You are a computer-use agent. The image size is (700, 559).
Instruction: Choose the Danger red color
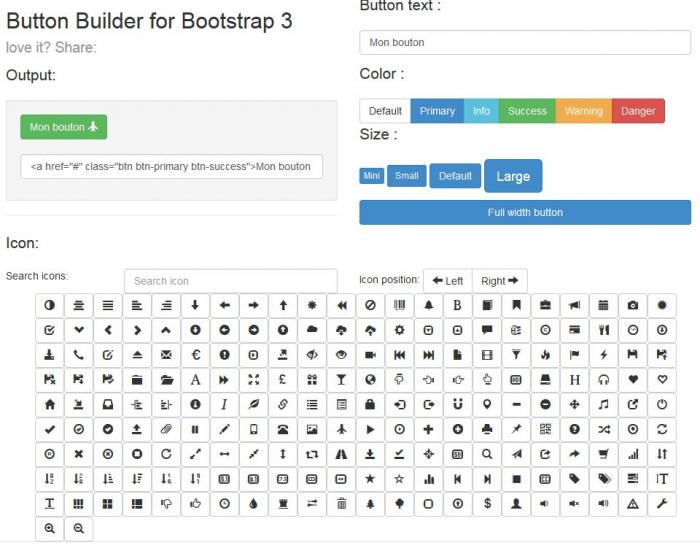click(x=638, y=111)
